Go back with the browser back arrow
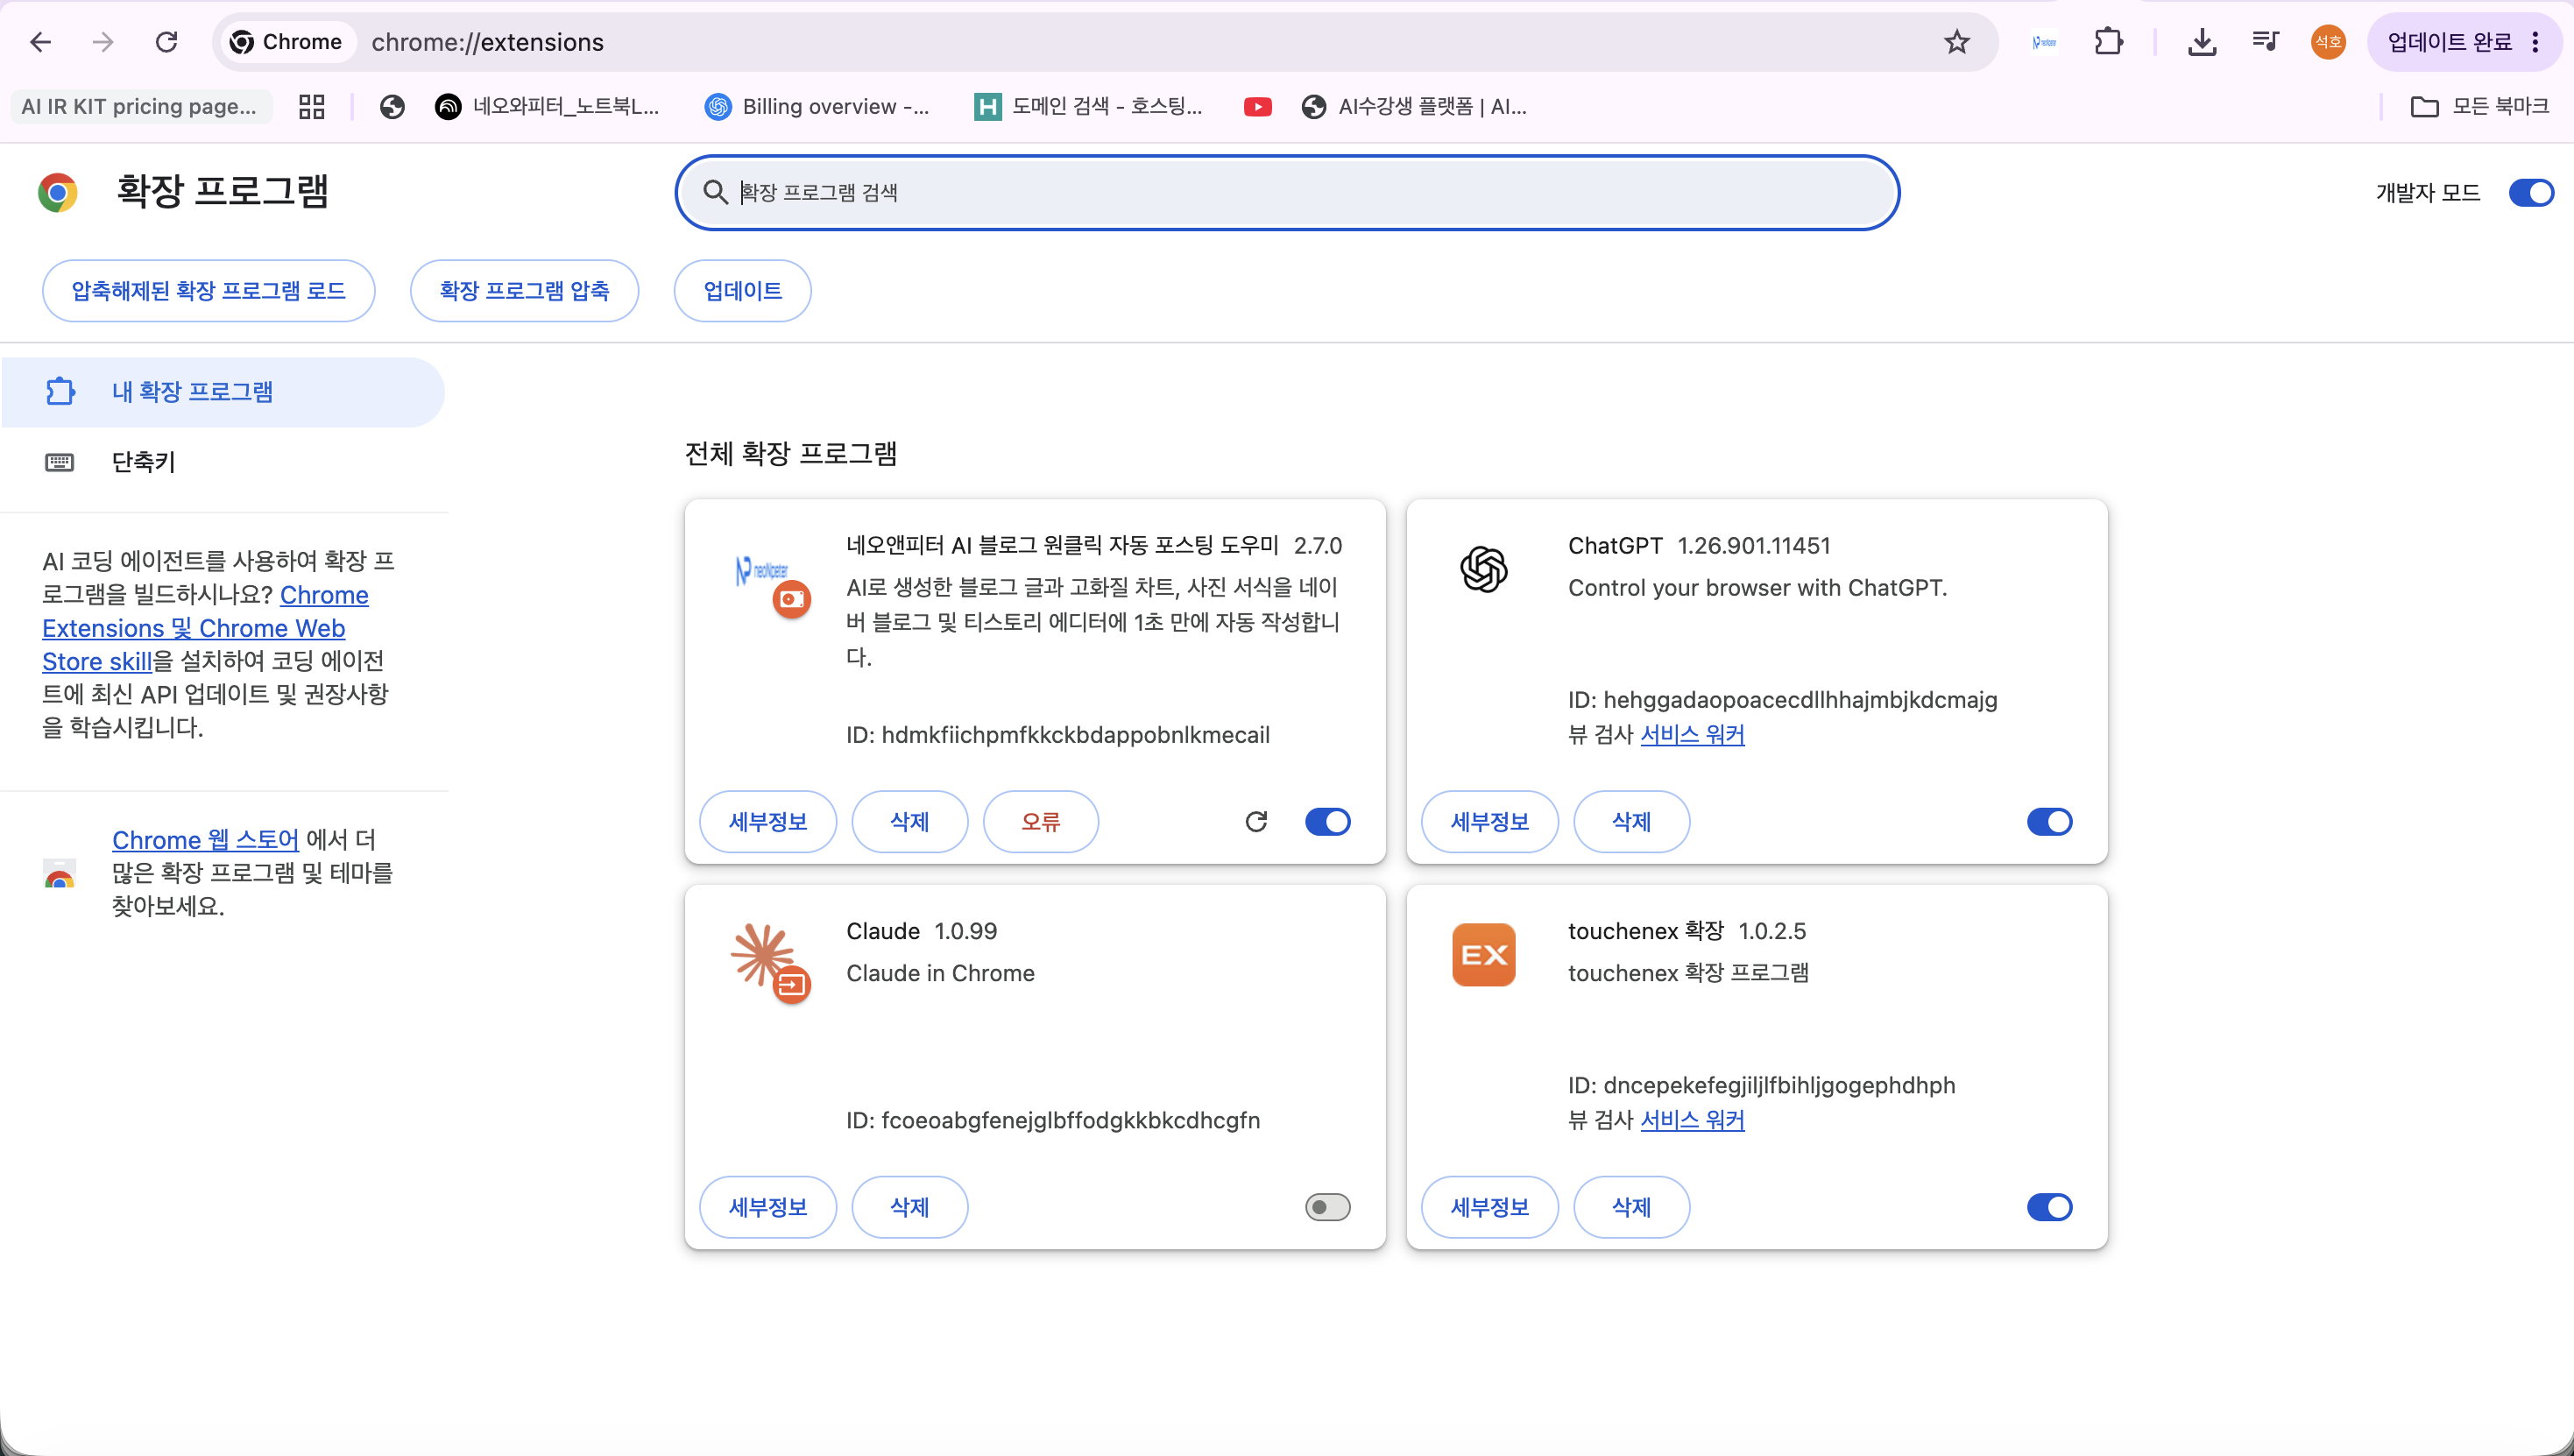Image resolution: width=2574 pixels, height=1456 pixels. coord(40,42)
